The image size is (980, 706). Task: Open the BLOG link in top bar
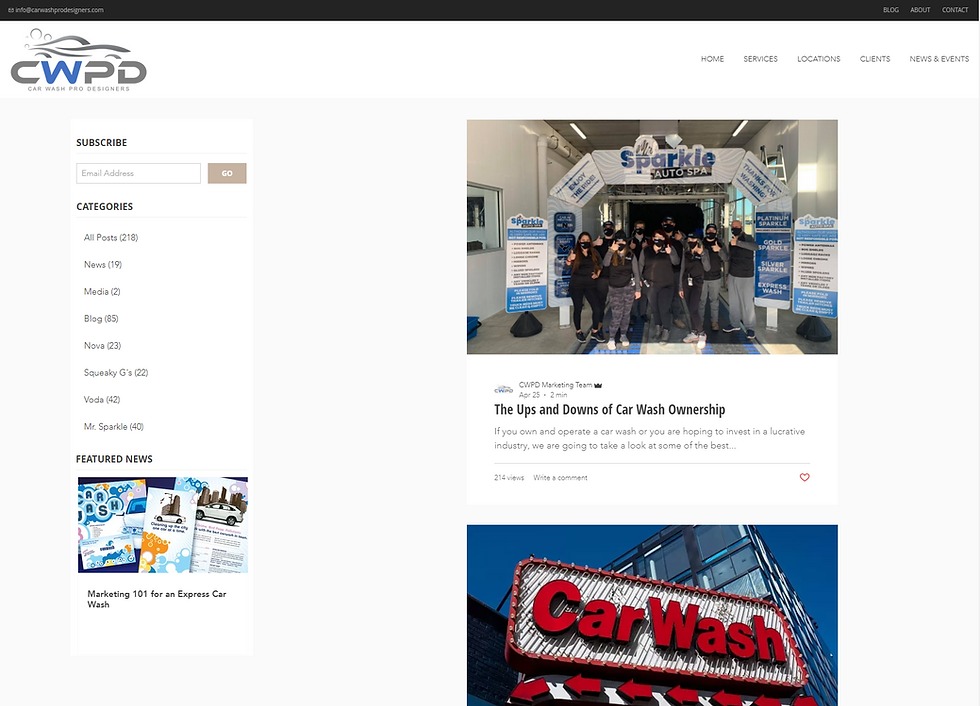coord(891,10)
